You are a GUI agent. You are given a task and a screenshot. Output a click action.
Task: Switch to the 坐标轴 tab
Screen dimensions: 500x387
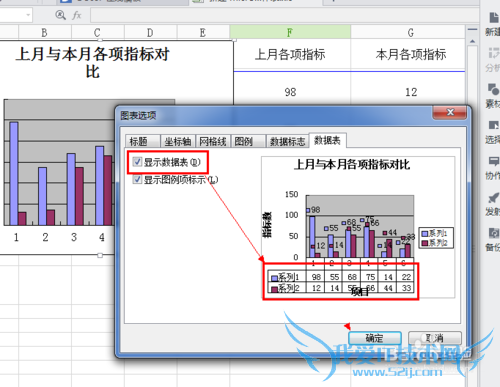tap(178, 141)
